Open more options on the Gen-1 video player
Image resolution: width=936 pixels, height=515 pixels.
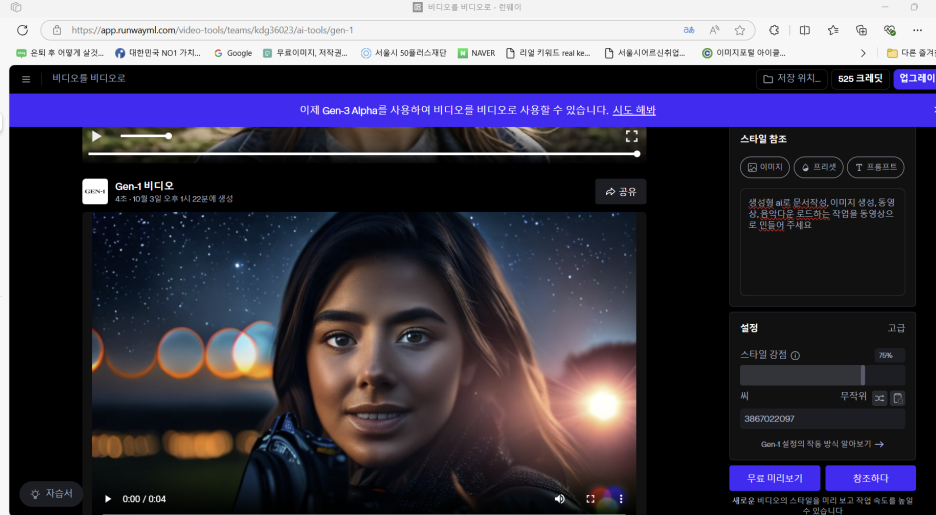[x=621, y=498]
